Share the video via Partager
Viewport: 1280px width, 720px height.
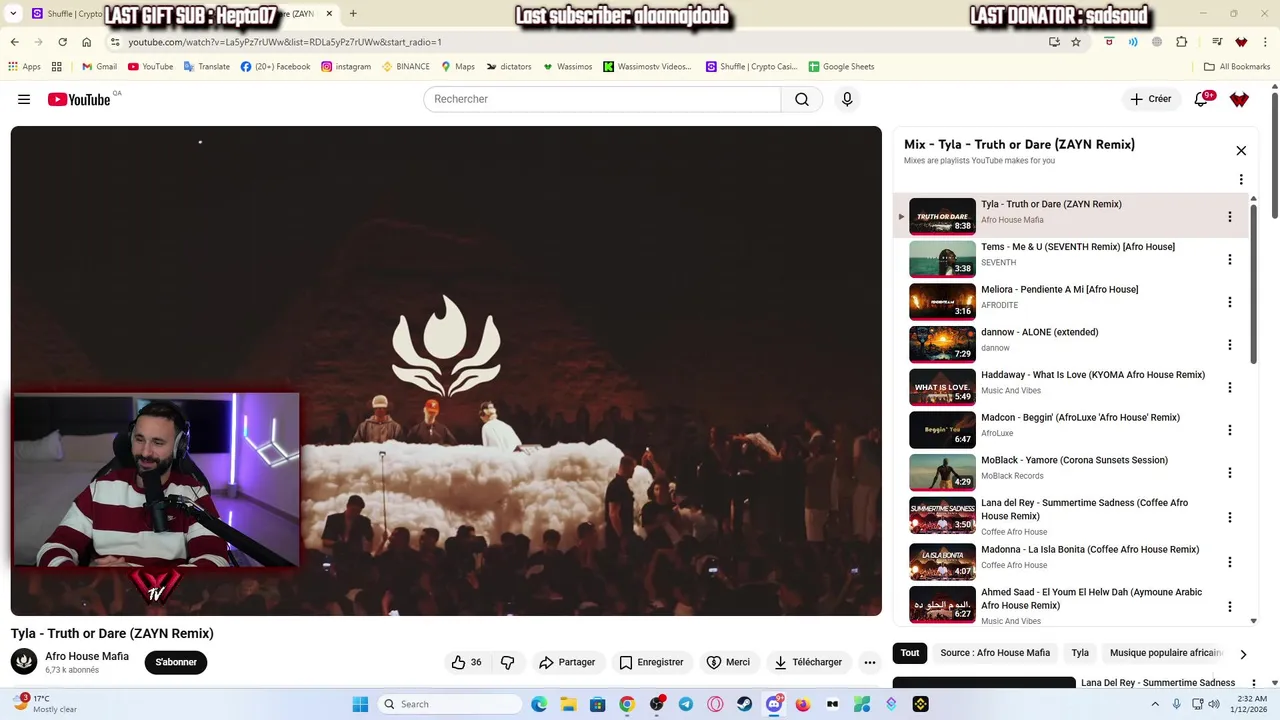(x=567, y=662)
